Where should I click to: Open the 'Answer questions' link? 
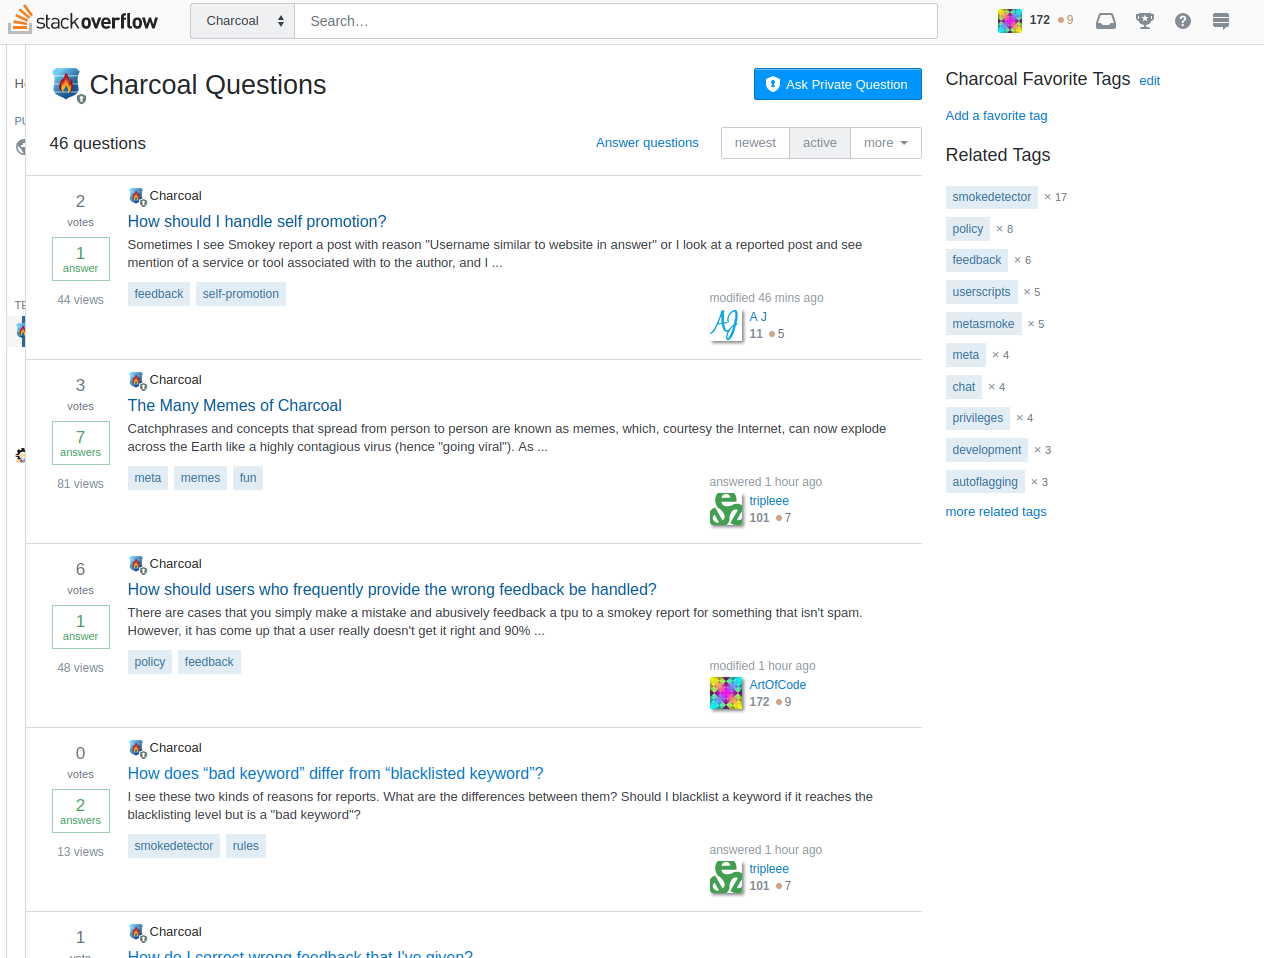647,143
